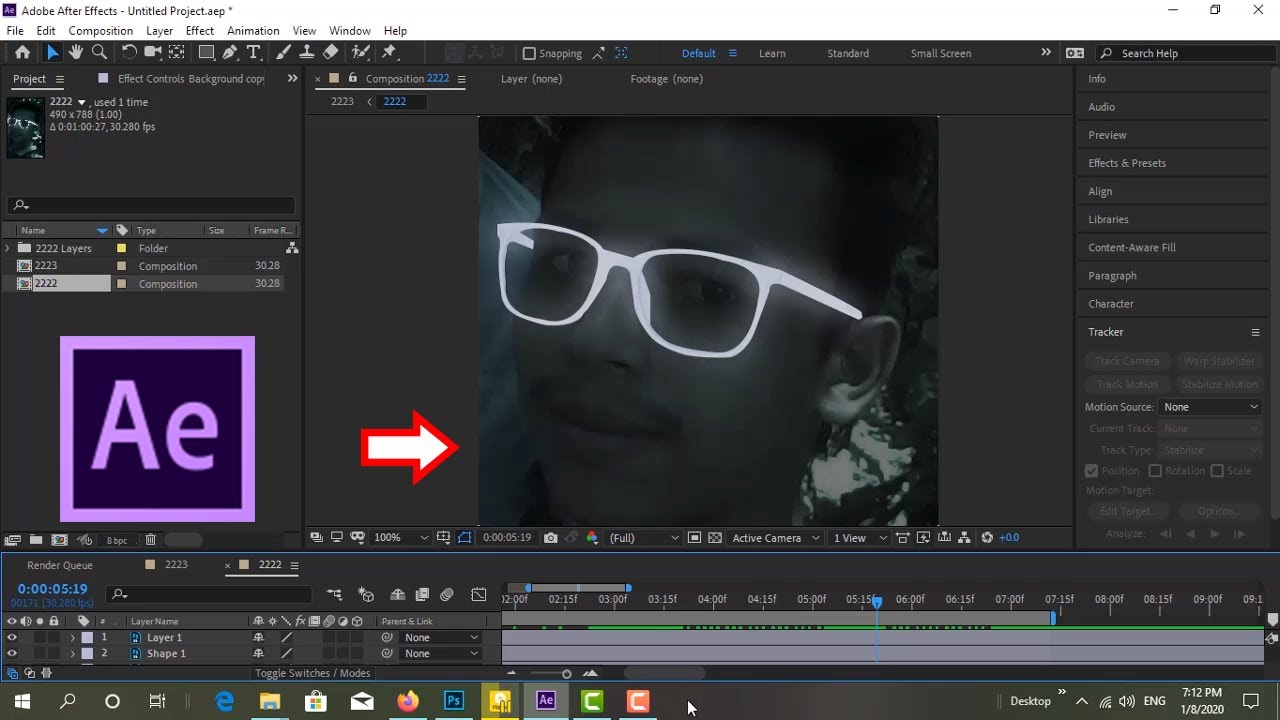
Task: Select the Horizontal Type tool
Action: (254, 53)
